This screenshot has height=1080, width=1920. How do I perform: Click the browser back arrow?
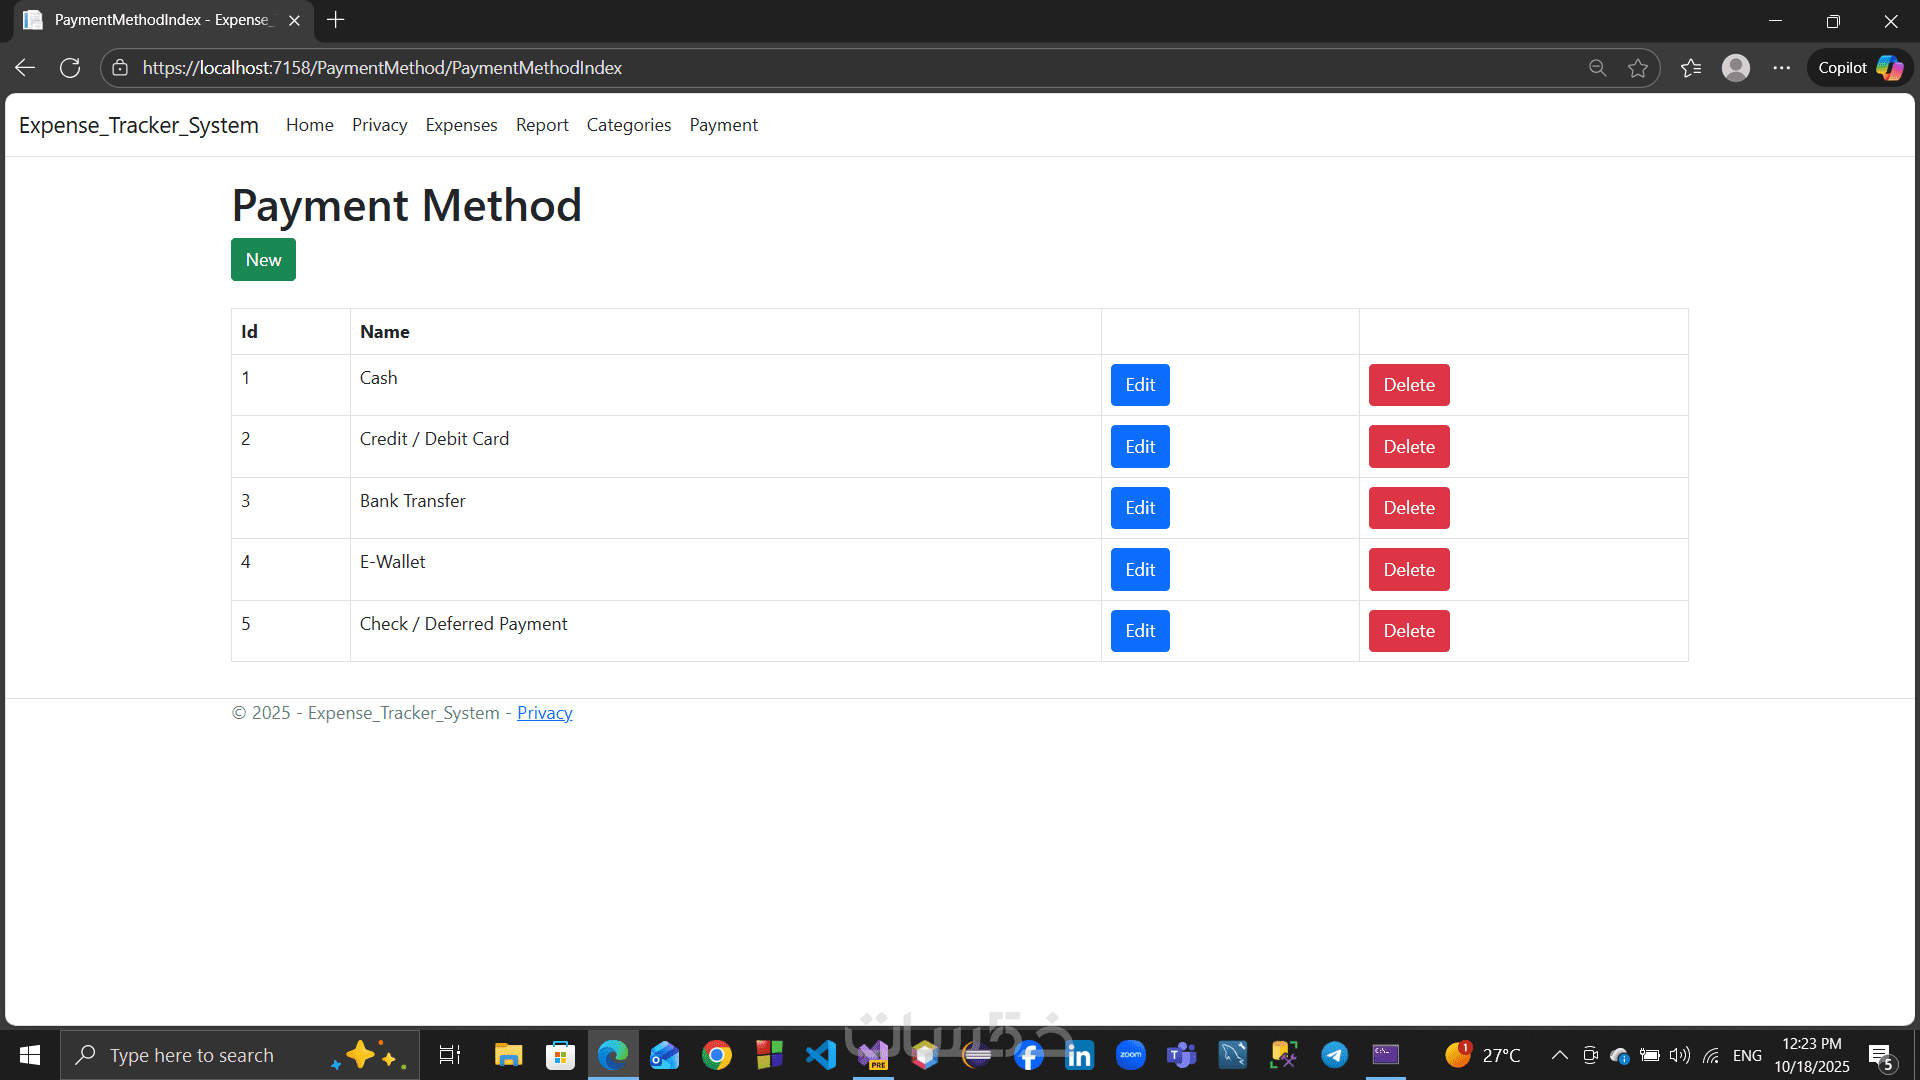click(25, 68)
